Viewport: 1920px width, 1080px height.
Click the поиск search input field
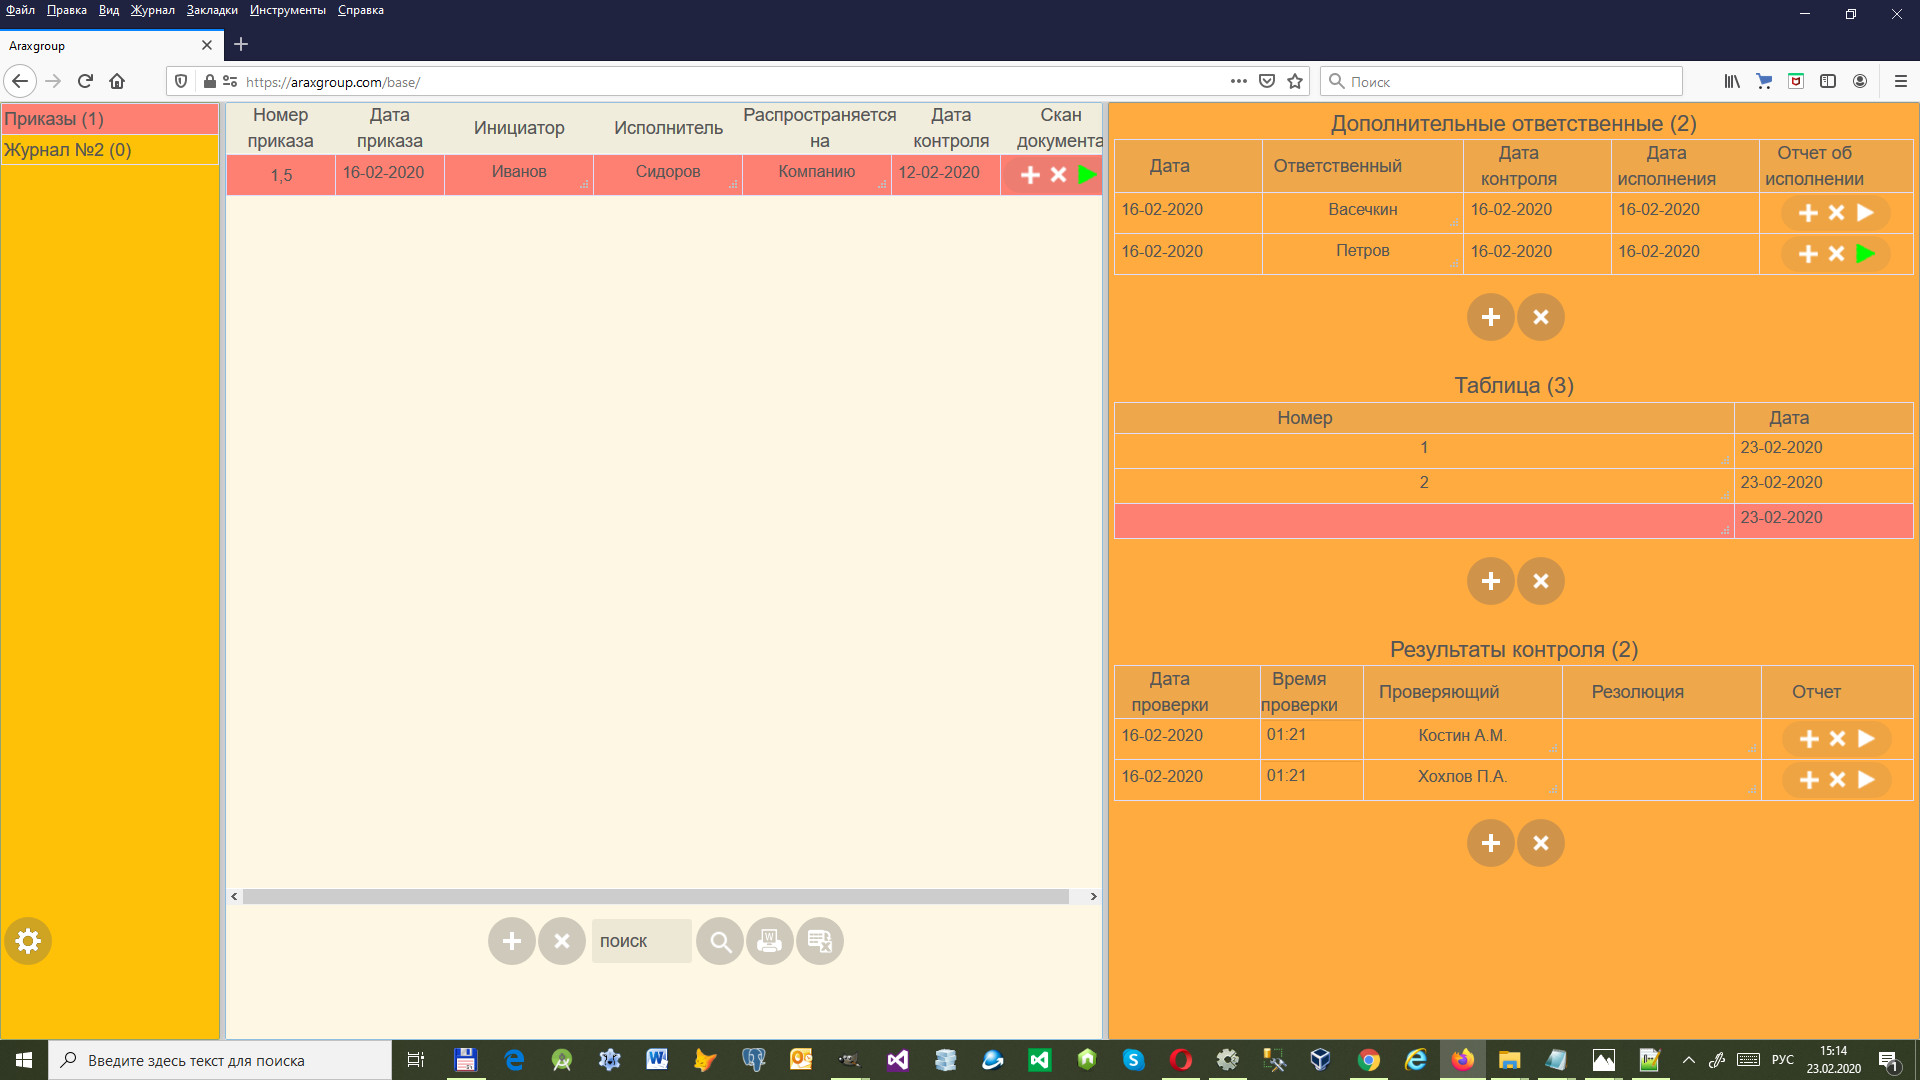click(640, 941)
